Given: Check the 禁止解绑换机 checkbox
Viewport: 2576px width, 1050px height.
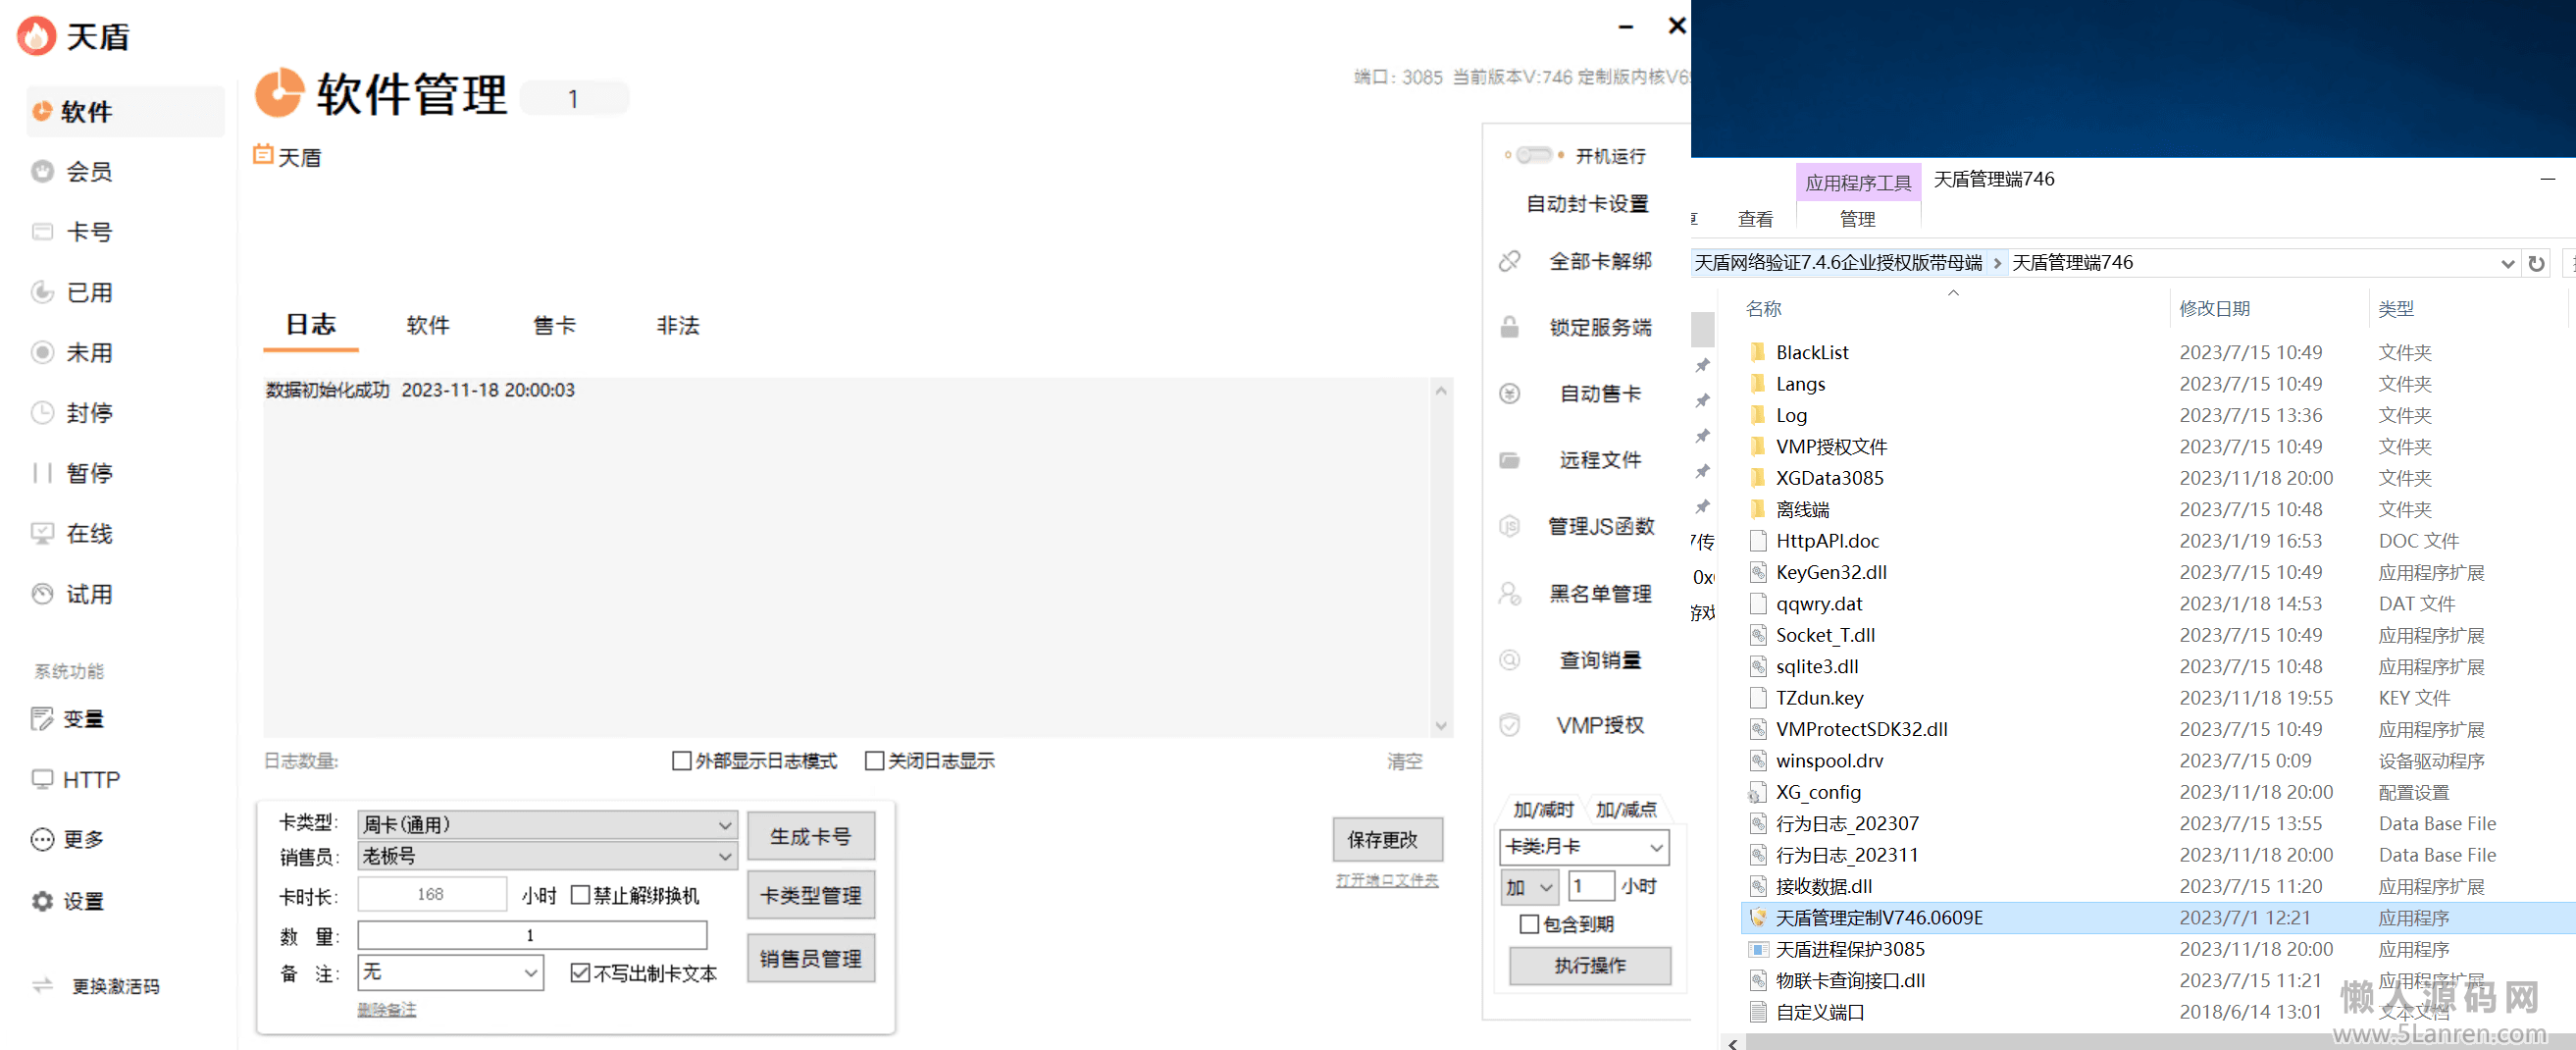Looking at the screenshot, I should pos(580,895).
